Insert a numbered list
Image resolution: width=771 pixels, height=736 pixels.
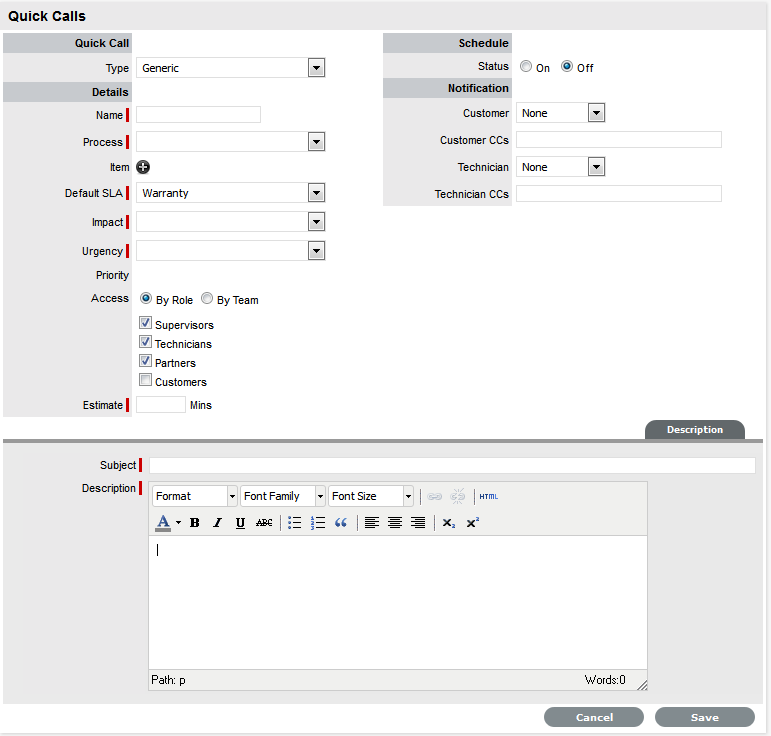(318, 523)
